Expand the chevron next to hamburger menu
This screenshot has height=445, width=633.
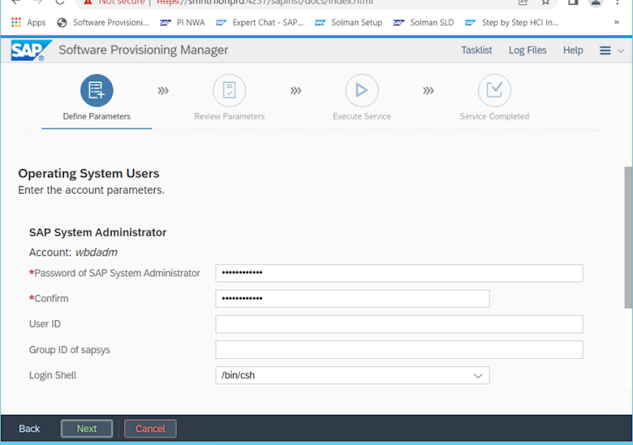621,51
